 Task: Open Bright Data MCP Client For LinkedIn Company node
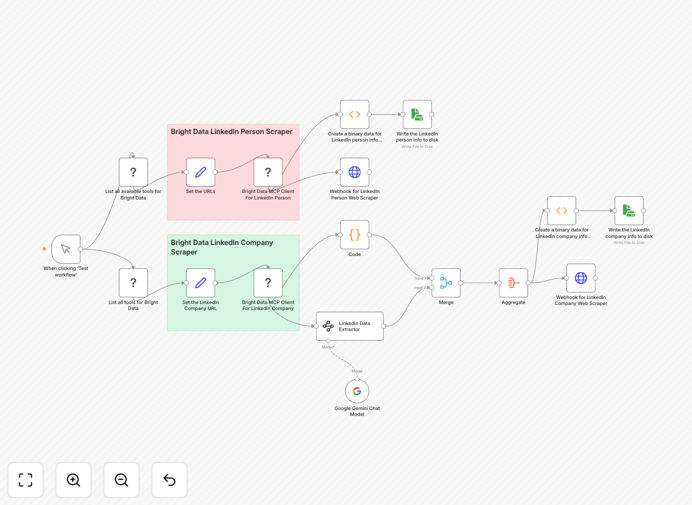(x=268, y=283)
